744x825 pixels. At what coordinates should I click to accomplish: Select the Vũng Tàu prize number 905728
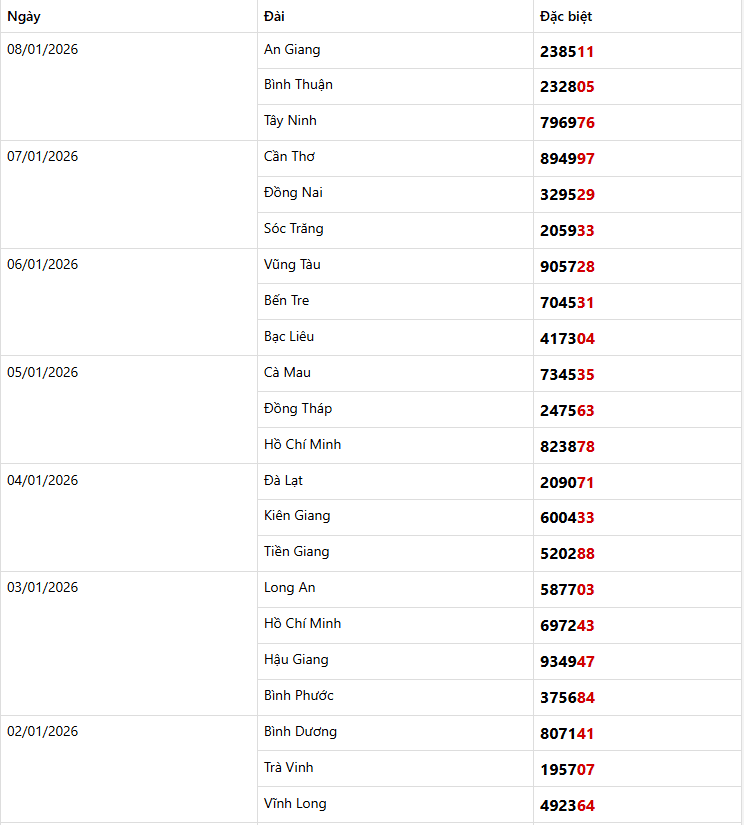point(567,267)
